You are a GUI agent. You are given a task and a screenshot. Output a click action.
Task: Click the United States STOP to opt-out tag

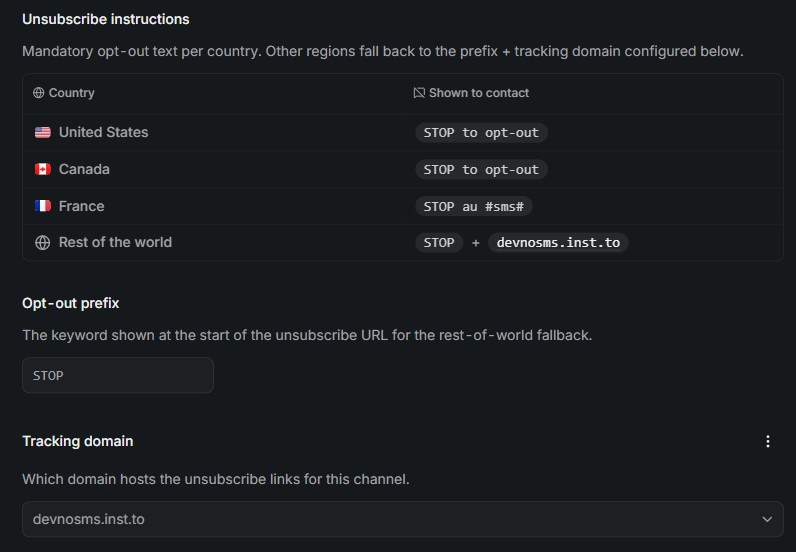point(481,133)
